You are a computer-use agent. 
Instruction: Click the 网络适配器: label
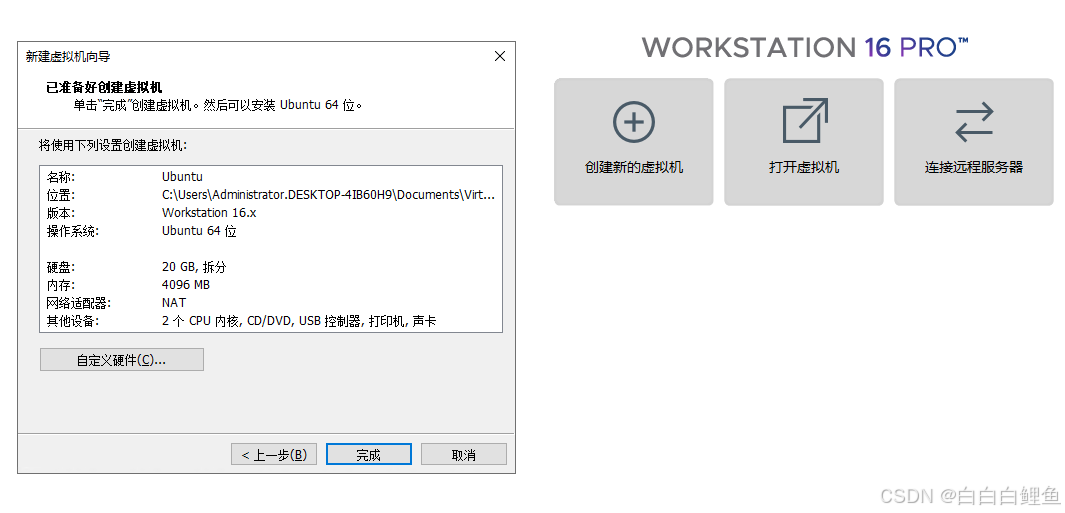point(78,302)
